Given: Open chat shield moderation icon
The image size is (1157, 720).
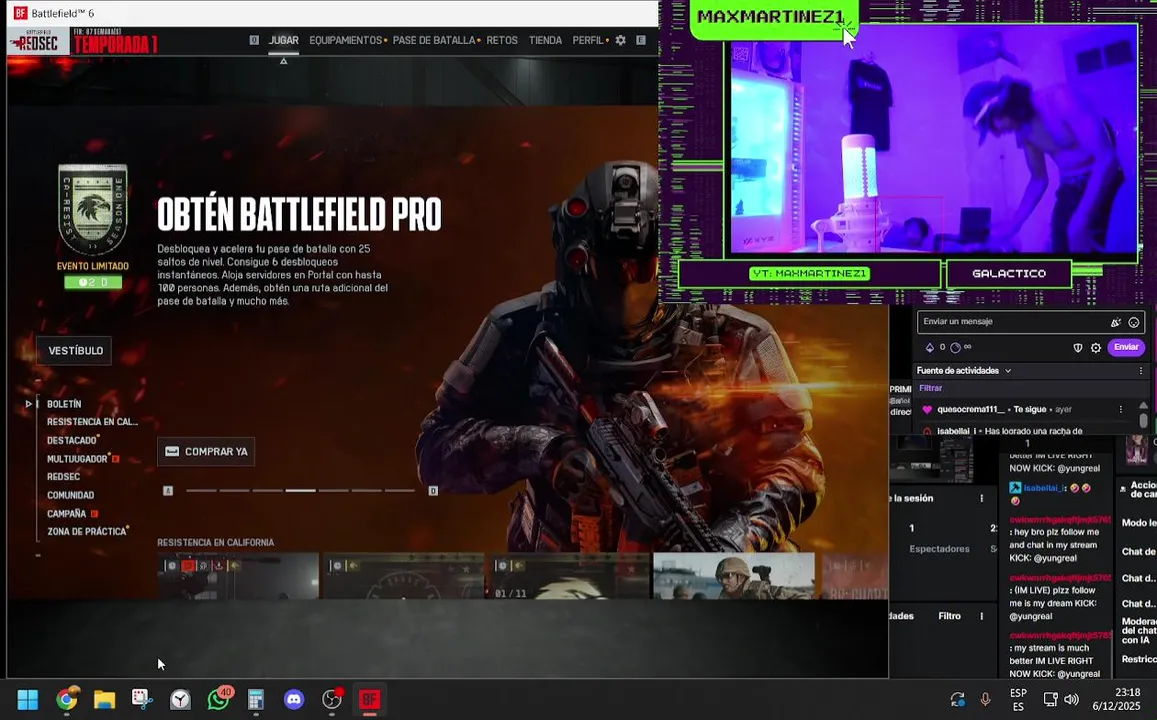Looking at the screenshot, I should [1077, 347].
